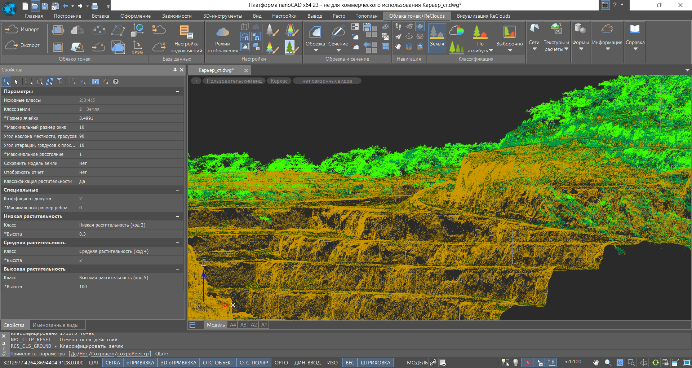The height and width of the screenshot is (368, 692).
Task: Click the Save All icon in quick access
Action: [55, 6]
